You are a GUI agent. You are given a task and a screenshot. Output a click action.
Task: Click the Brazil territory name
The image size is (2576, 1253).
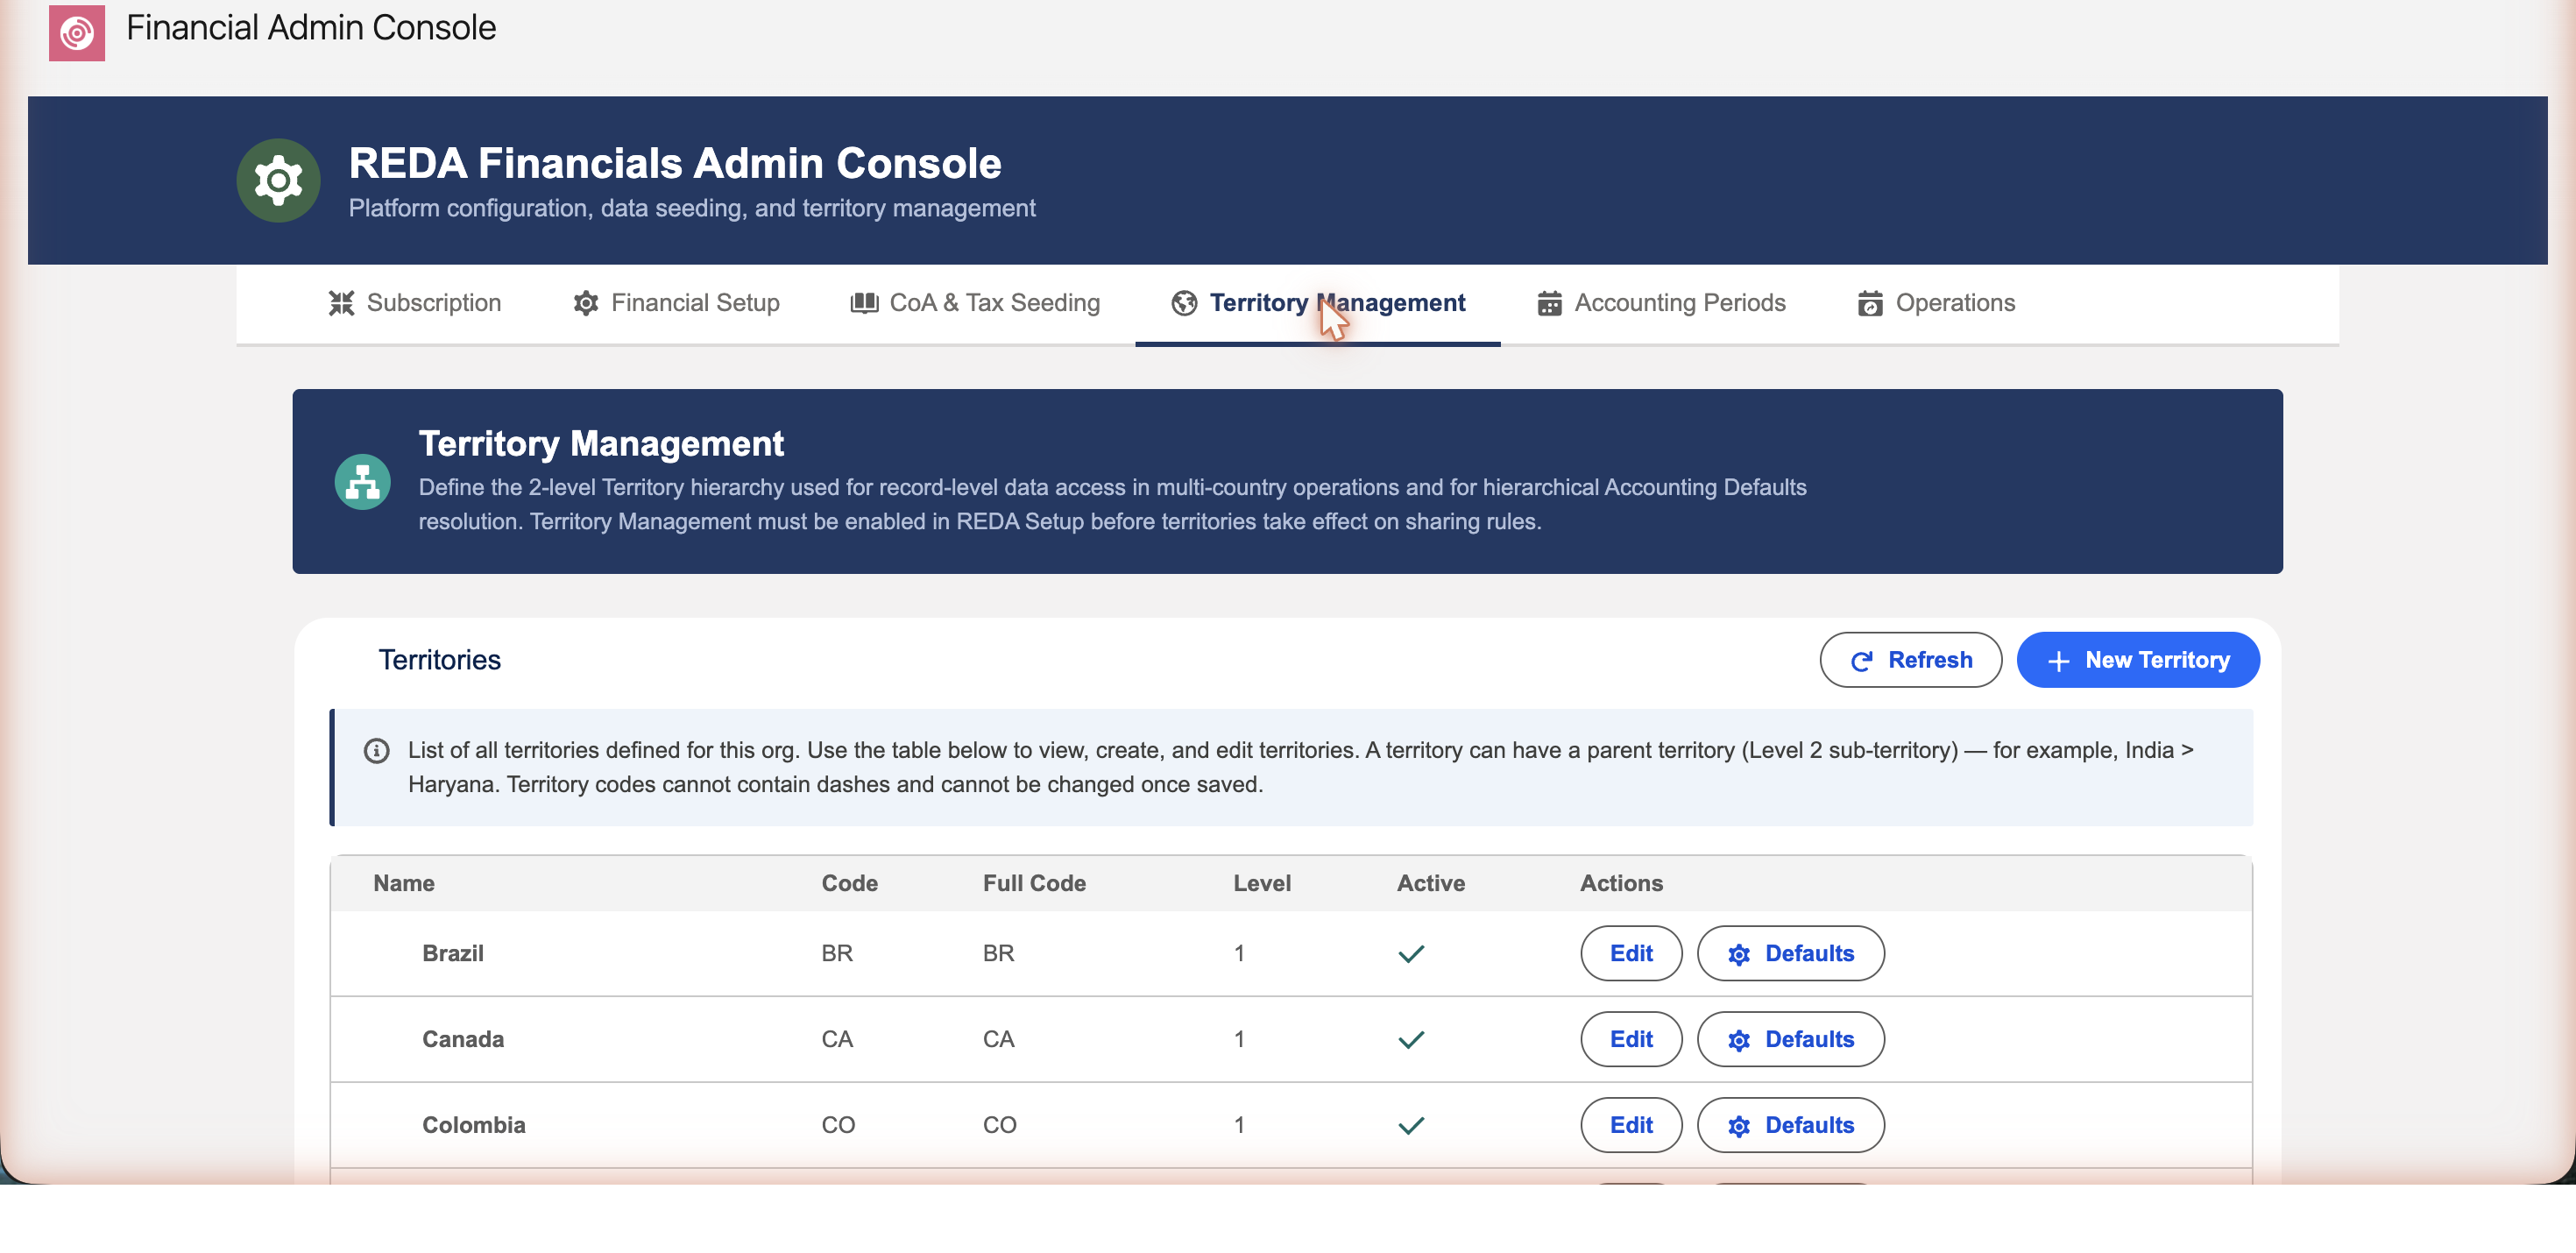(453, 954)
